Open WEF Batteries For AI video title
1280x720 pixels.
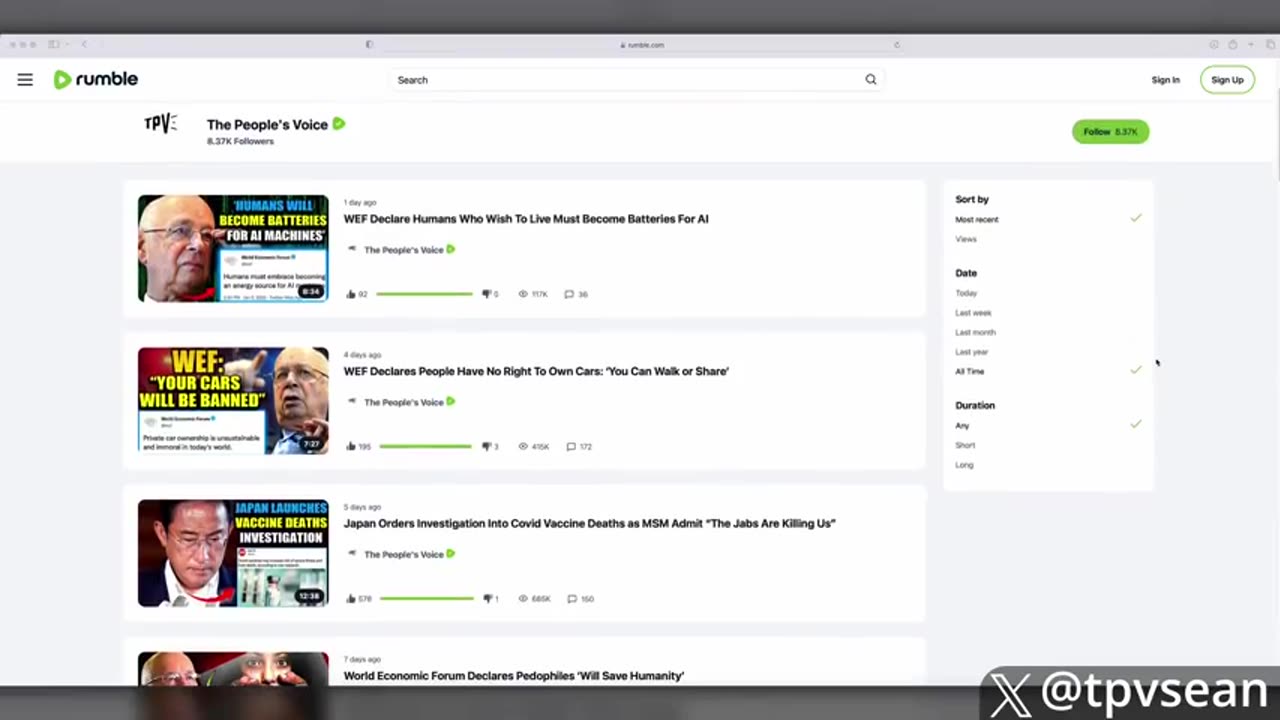tap(526, 219)
